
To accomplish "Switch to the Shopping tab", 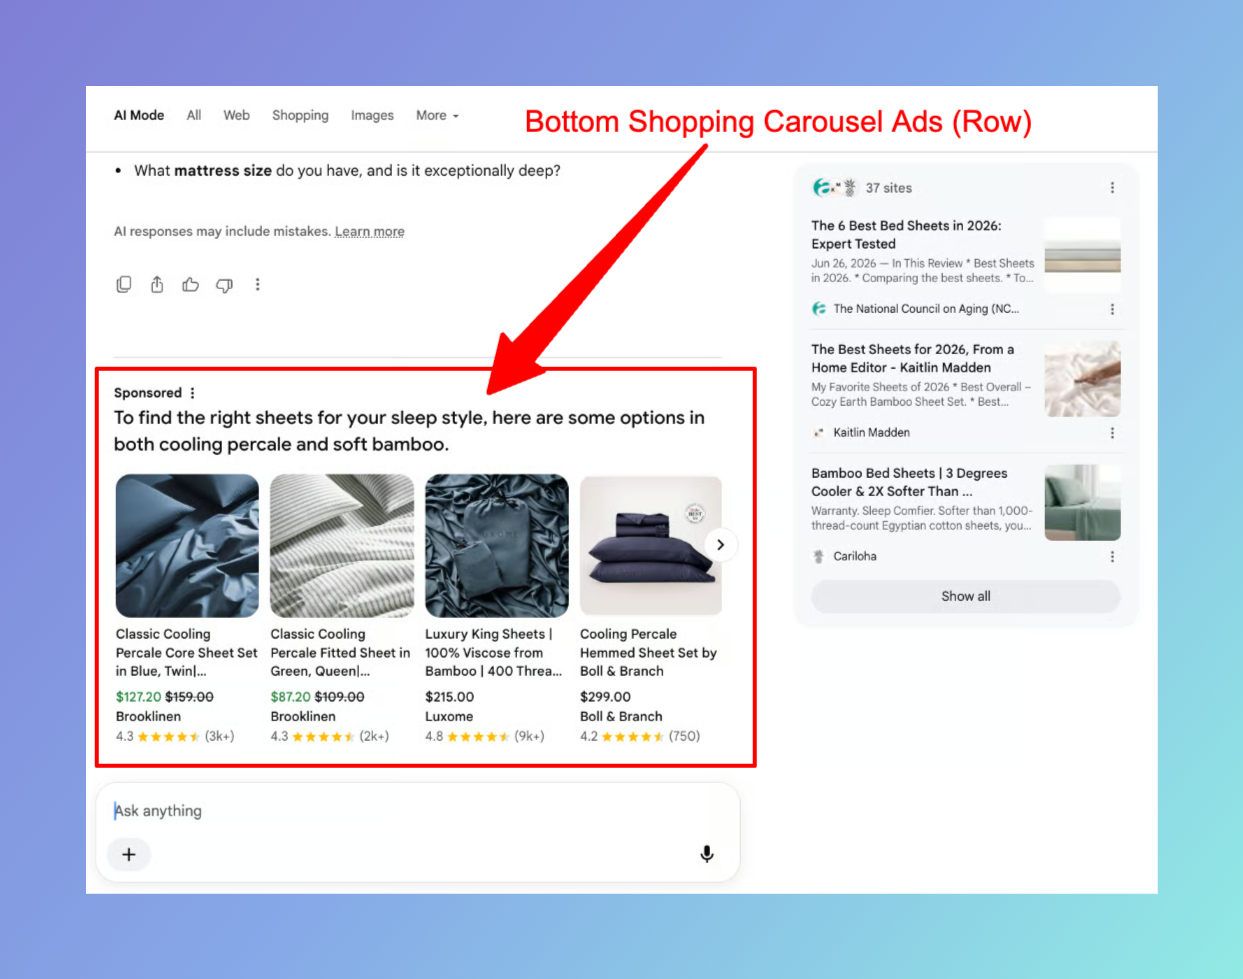I will click(300, 116).
